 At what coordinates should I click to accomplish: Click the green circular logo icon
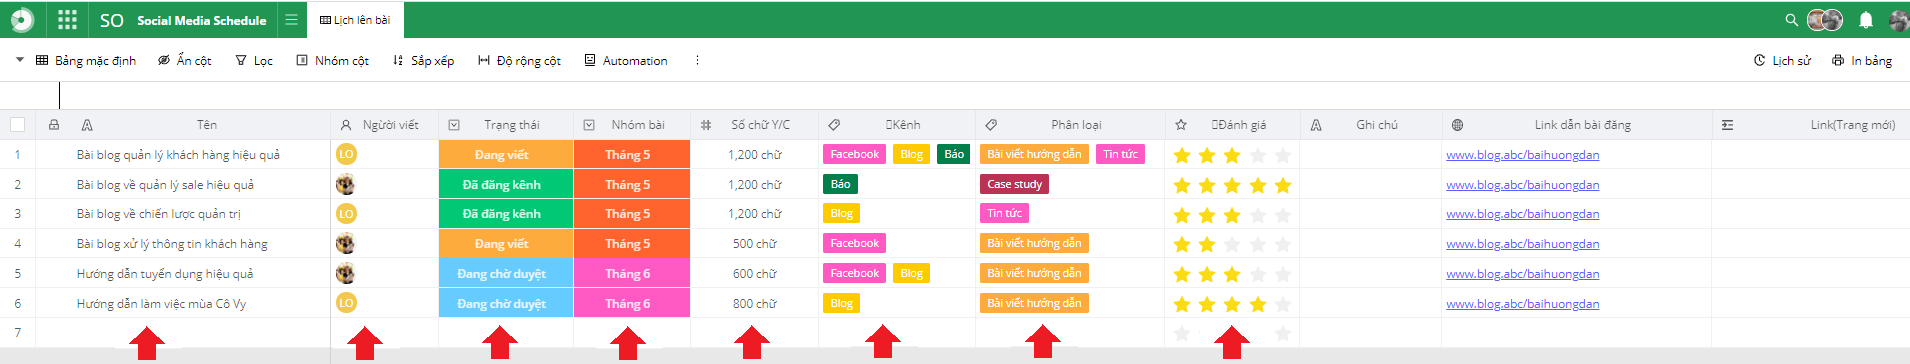21,19
